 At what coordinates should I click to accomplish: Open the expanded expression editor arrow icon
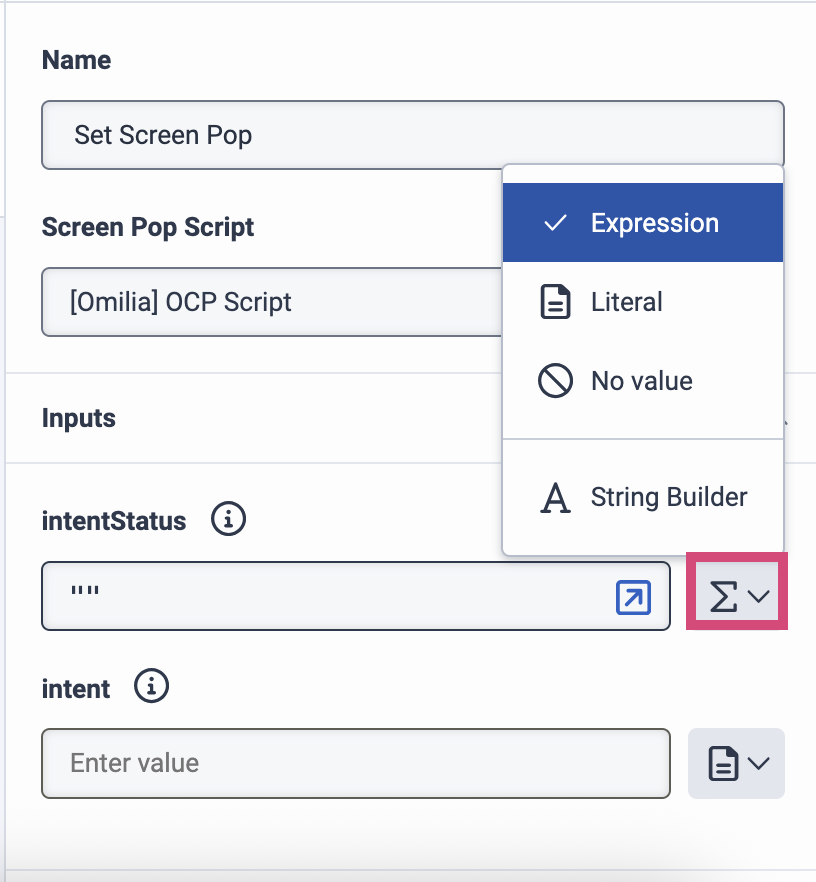(x=633, y=597)
